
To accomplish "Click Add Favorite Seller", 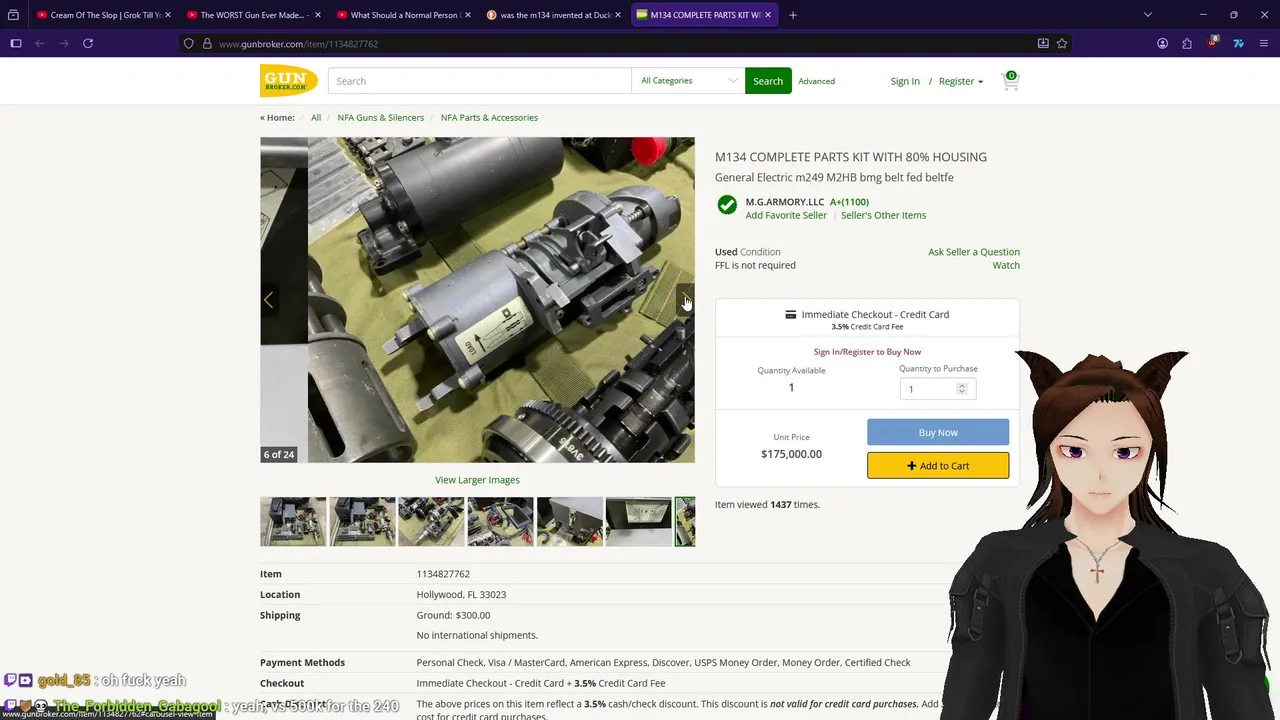I will tap(786, 215).
